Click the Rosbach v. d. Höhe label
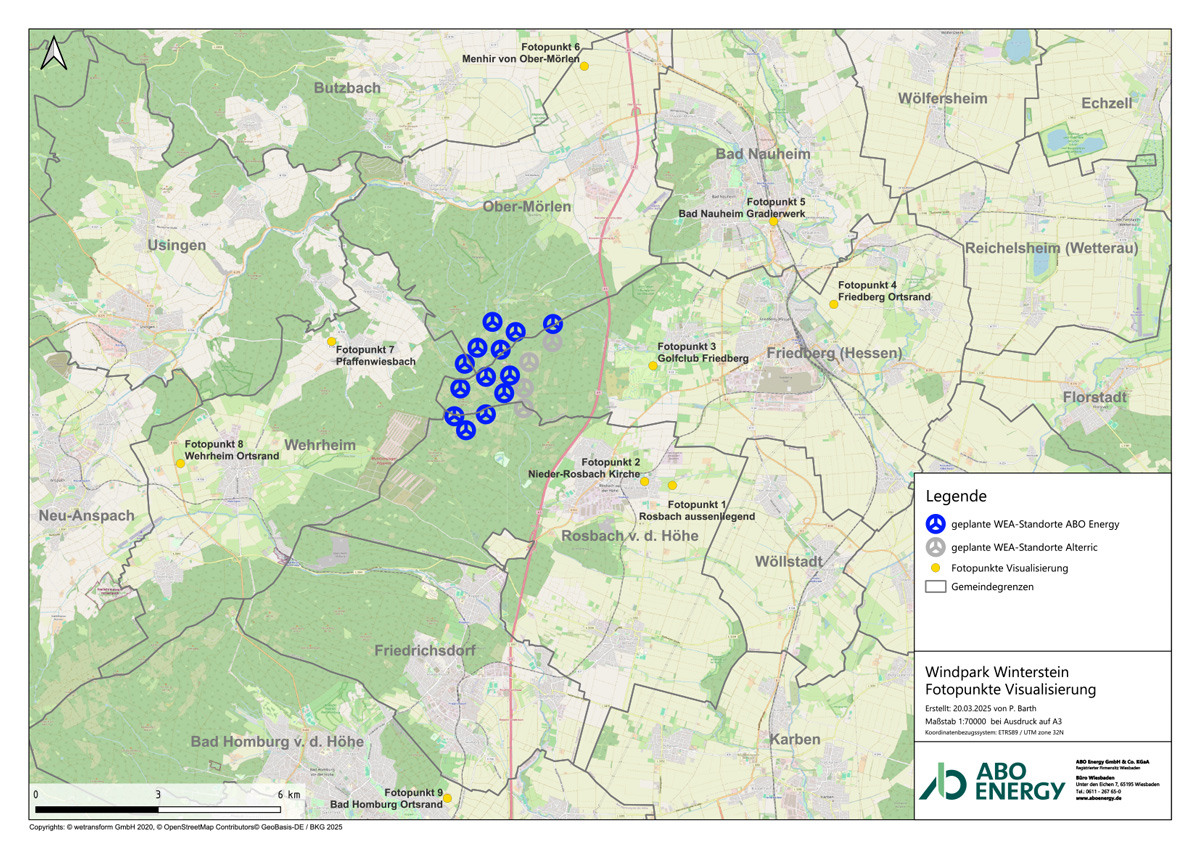Screen dimensions: 1200x848 pos(630,537)
